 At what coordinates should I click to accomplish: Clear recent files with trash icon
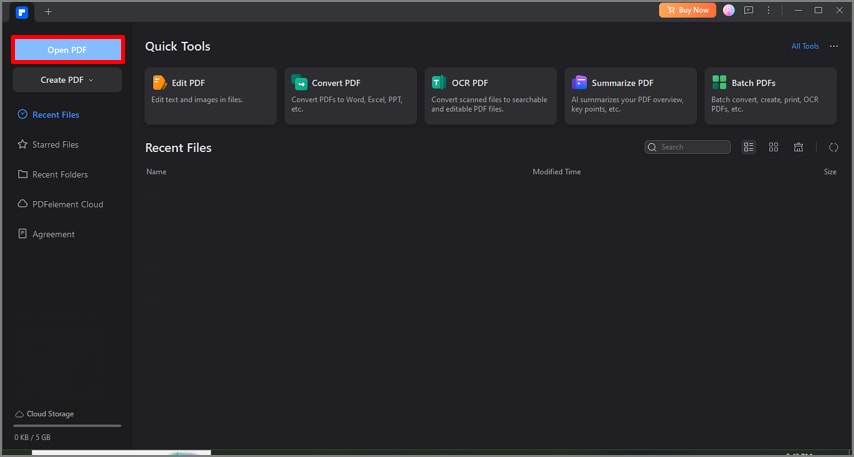click(x=798, y=147)
